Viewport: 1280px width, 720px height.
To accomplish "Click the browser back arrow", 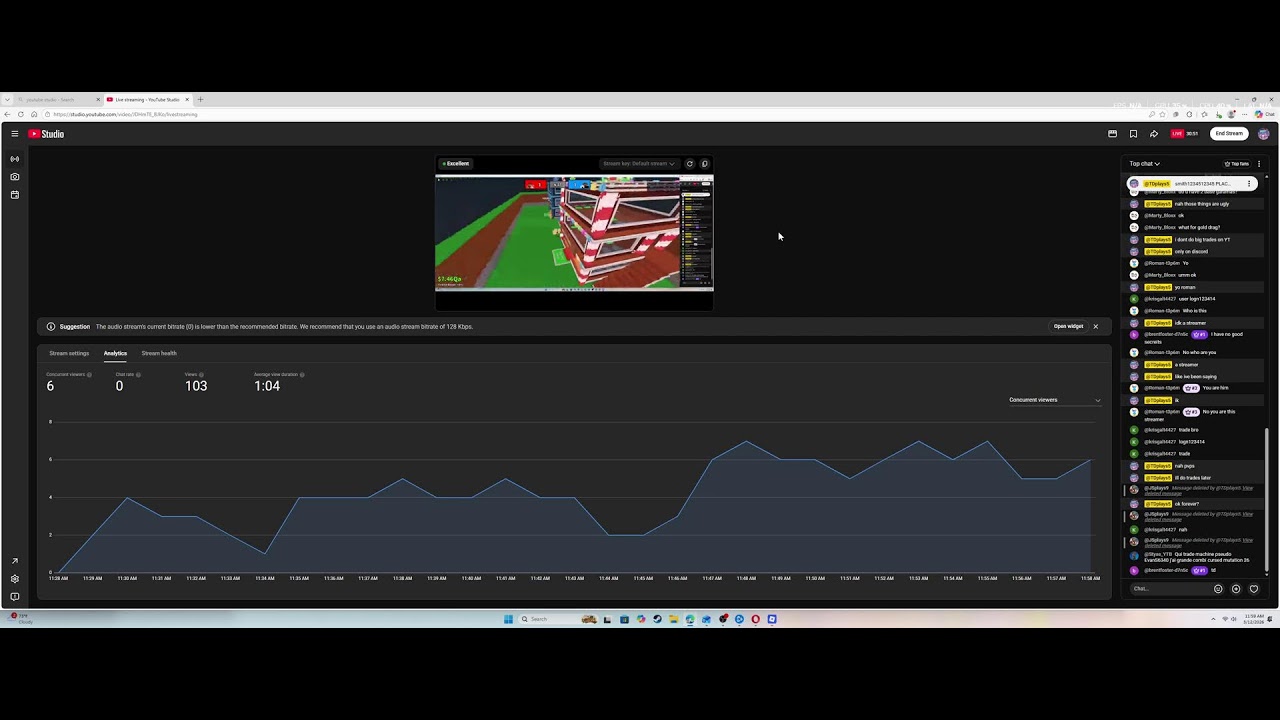I will point(7,114).
